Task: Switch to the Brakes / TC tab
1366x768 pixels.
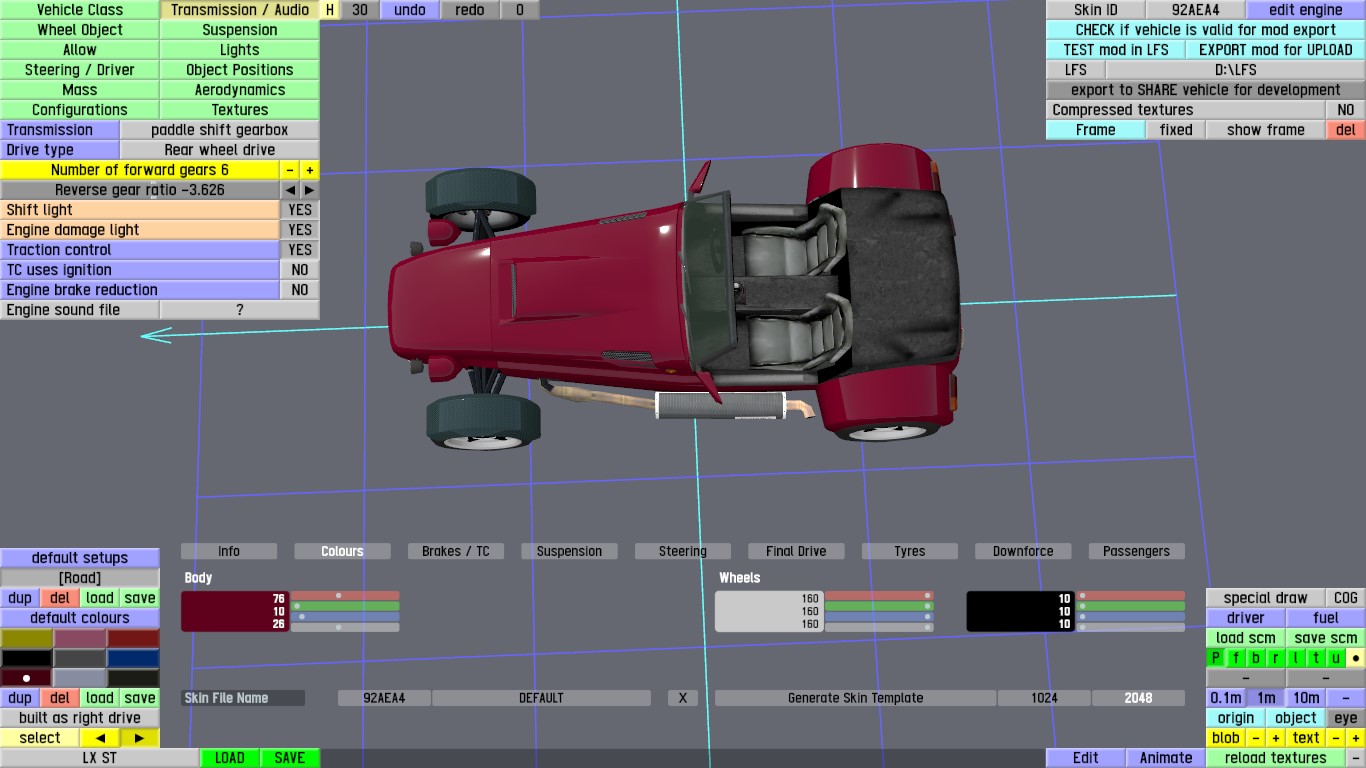Action: [x=455, y=551]
